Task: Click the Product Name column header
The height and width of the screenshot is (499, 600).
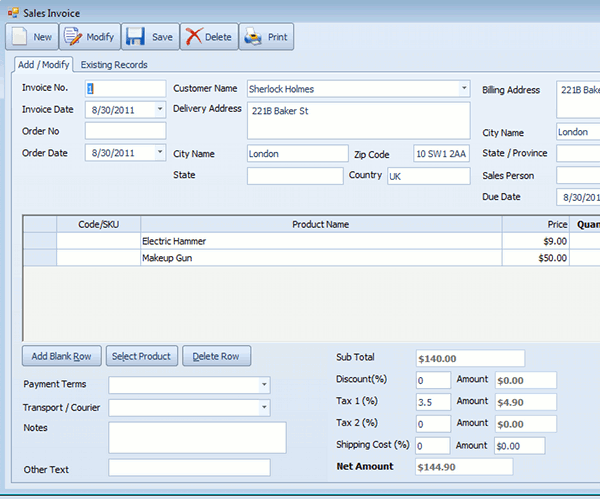Action: coord(321,224)
